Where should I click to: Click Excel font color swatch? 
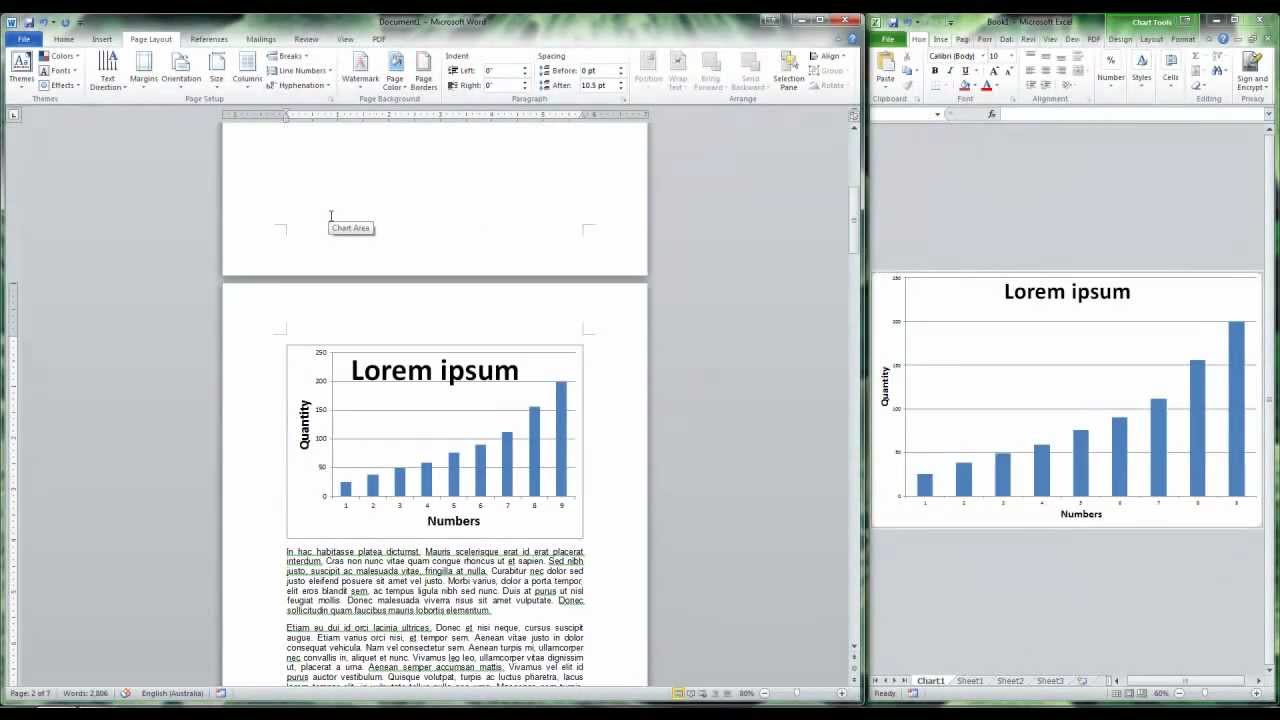tap(986, 86)
